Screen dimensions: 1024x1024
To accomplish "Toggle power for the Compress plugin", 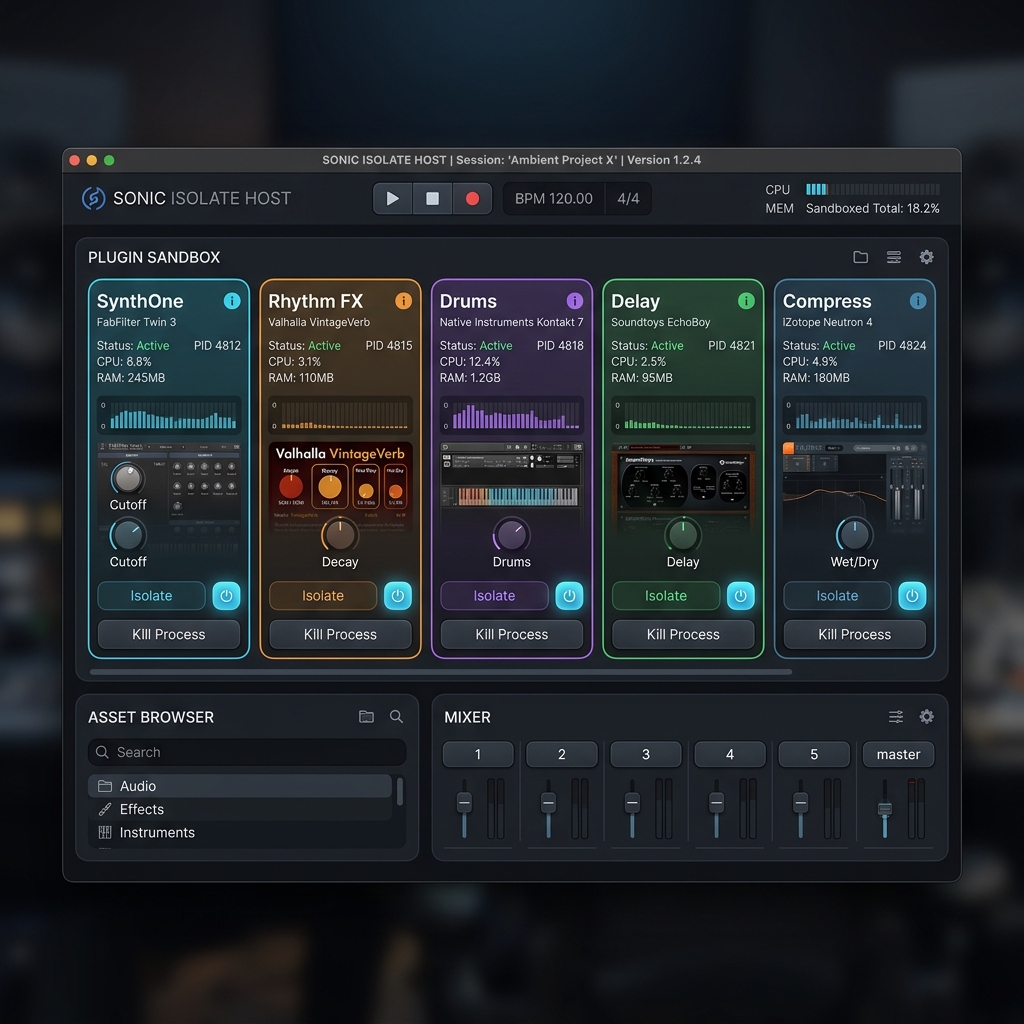I will [912, 596].
